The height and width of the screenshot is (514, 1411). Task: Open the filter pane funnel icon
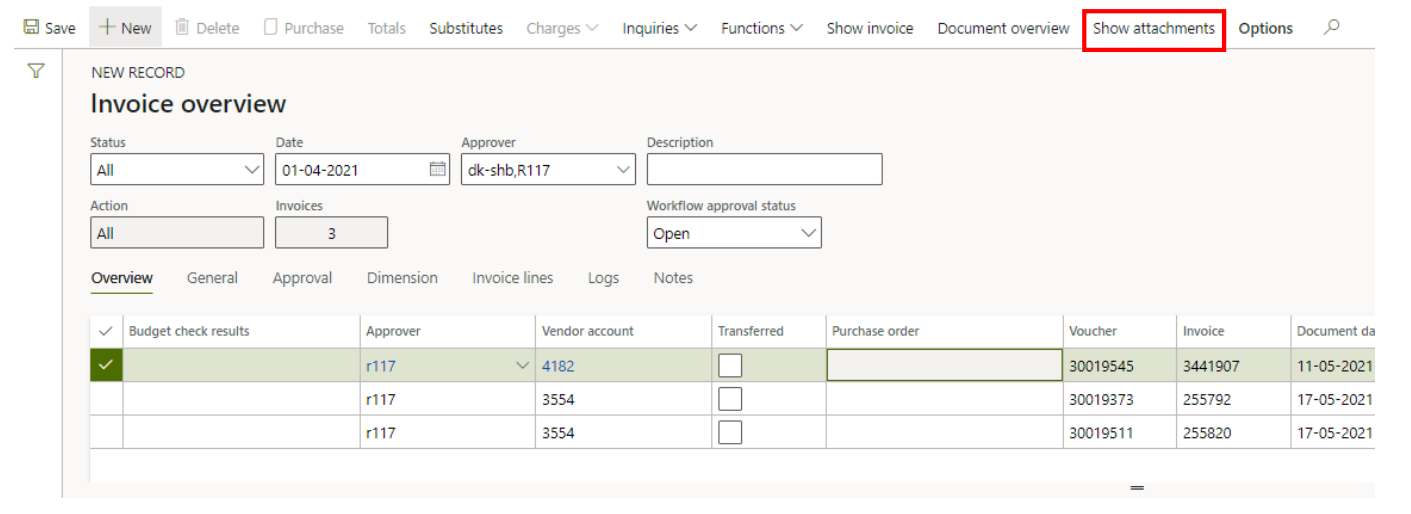(x=36, y=71)
